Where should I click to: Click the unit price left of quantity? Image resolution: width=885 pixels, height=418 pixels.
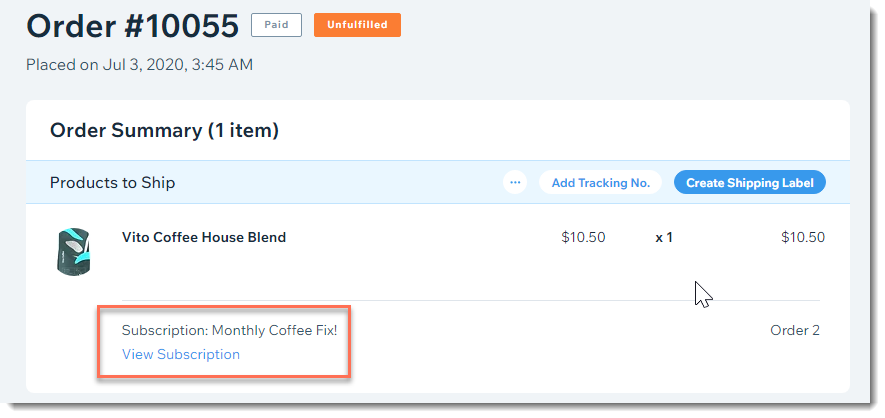[x=583, y=237]
